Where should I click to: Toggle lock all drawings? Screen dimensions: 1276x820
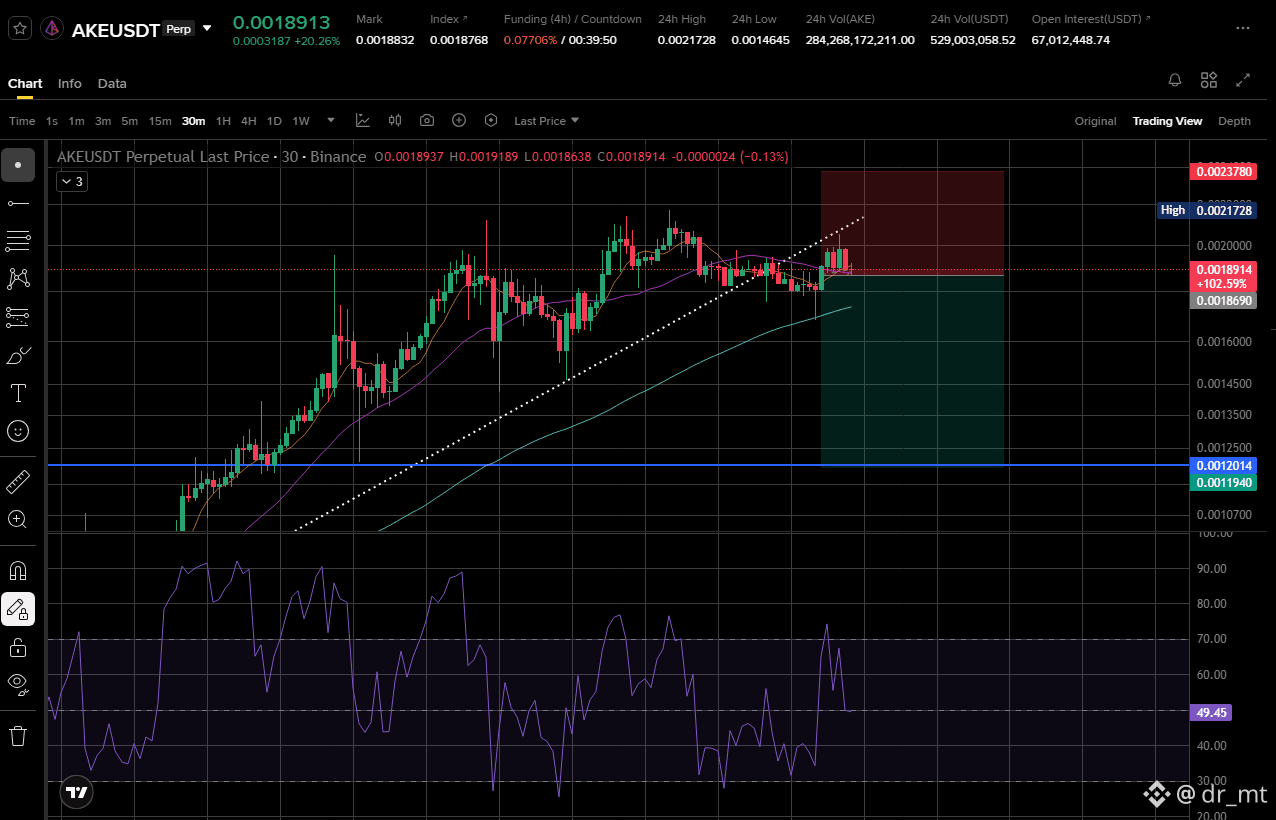coord(18,647)
